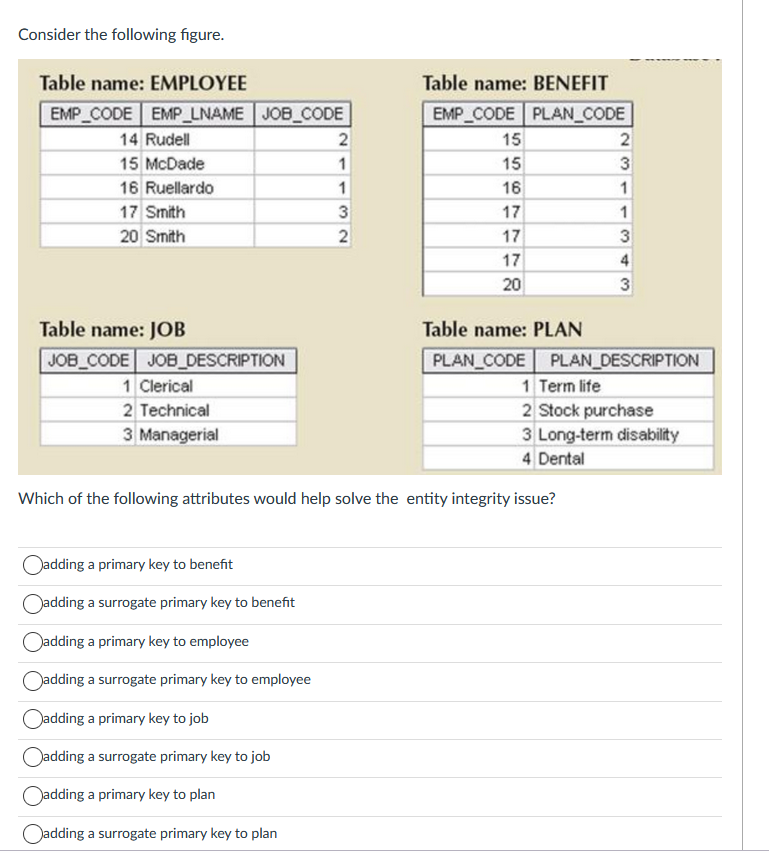Choose 'adding a primary key to plan'
The image size is (769, 853).
point(31,794)
